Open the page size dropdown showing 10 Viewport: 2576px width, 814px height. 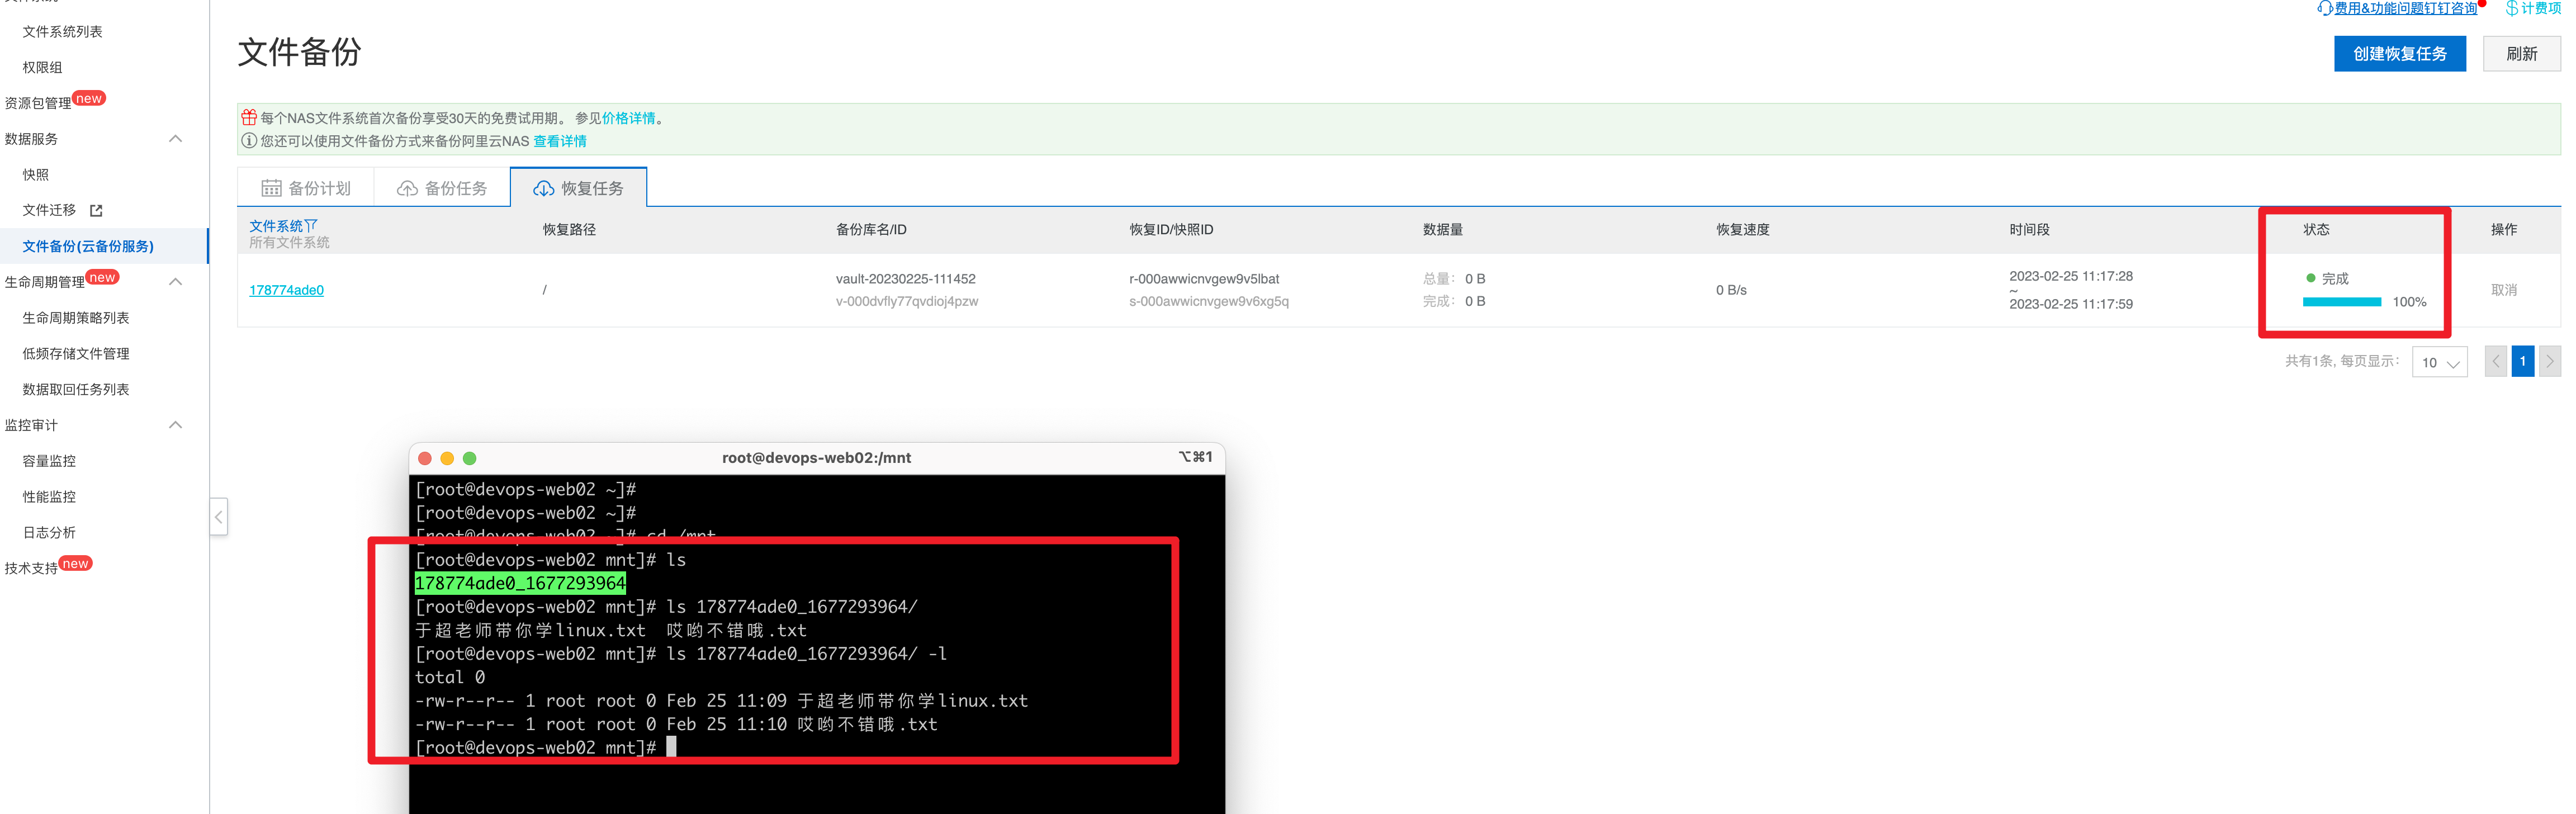[x=2439, y=362]
